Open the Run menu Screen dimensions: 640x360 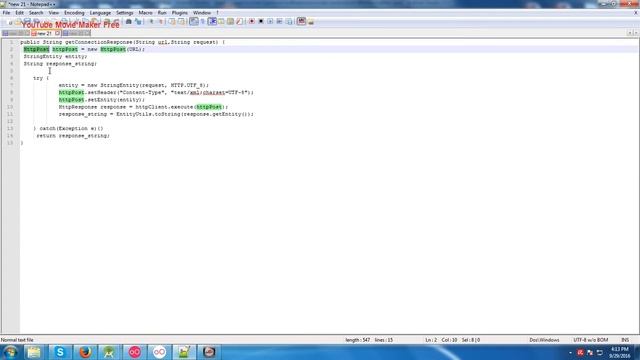162,13
